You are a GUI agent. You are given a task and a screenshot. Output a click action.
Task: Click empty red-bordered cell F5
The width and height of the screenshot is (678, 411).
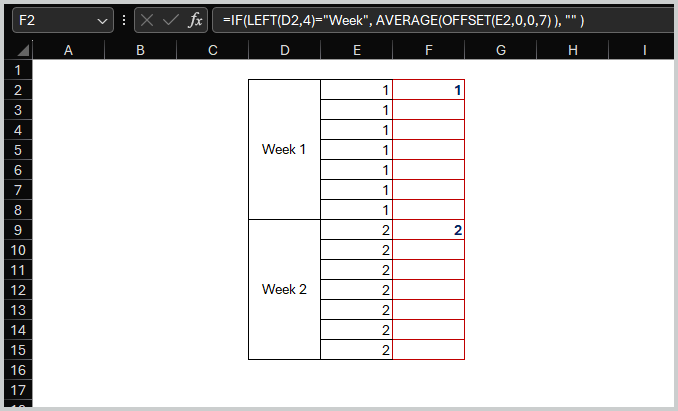[x=429, y=150]
